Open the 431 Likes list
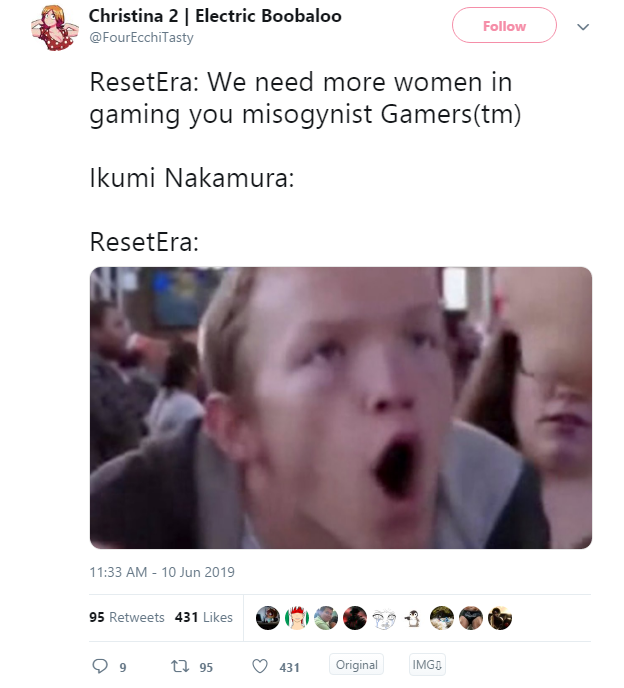 204,617
